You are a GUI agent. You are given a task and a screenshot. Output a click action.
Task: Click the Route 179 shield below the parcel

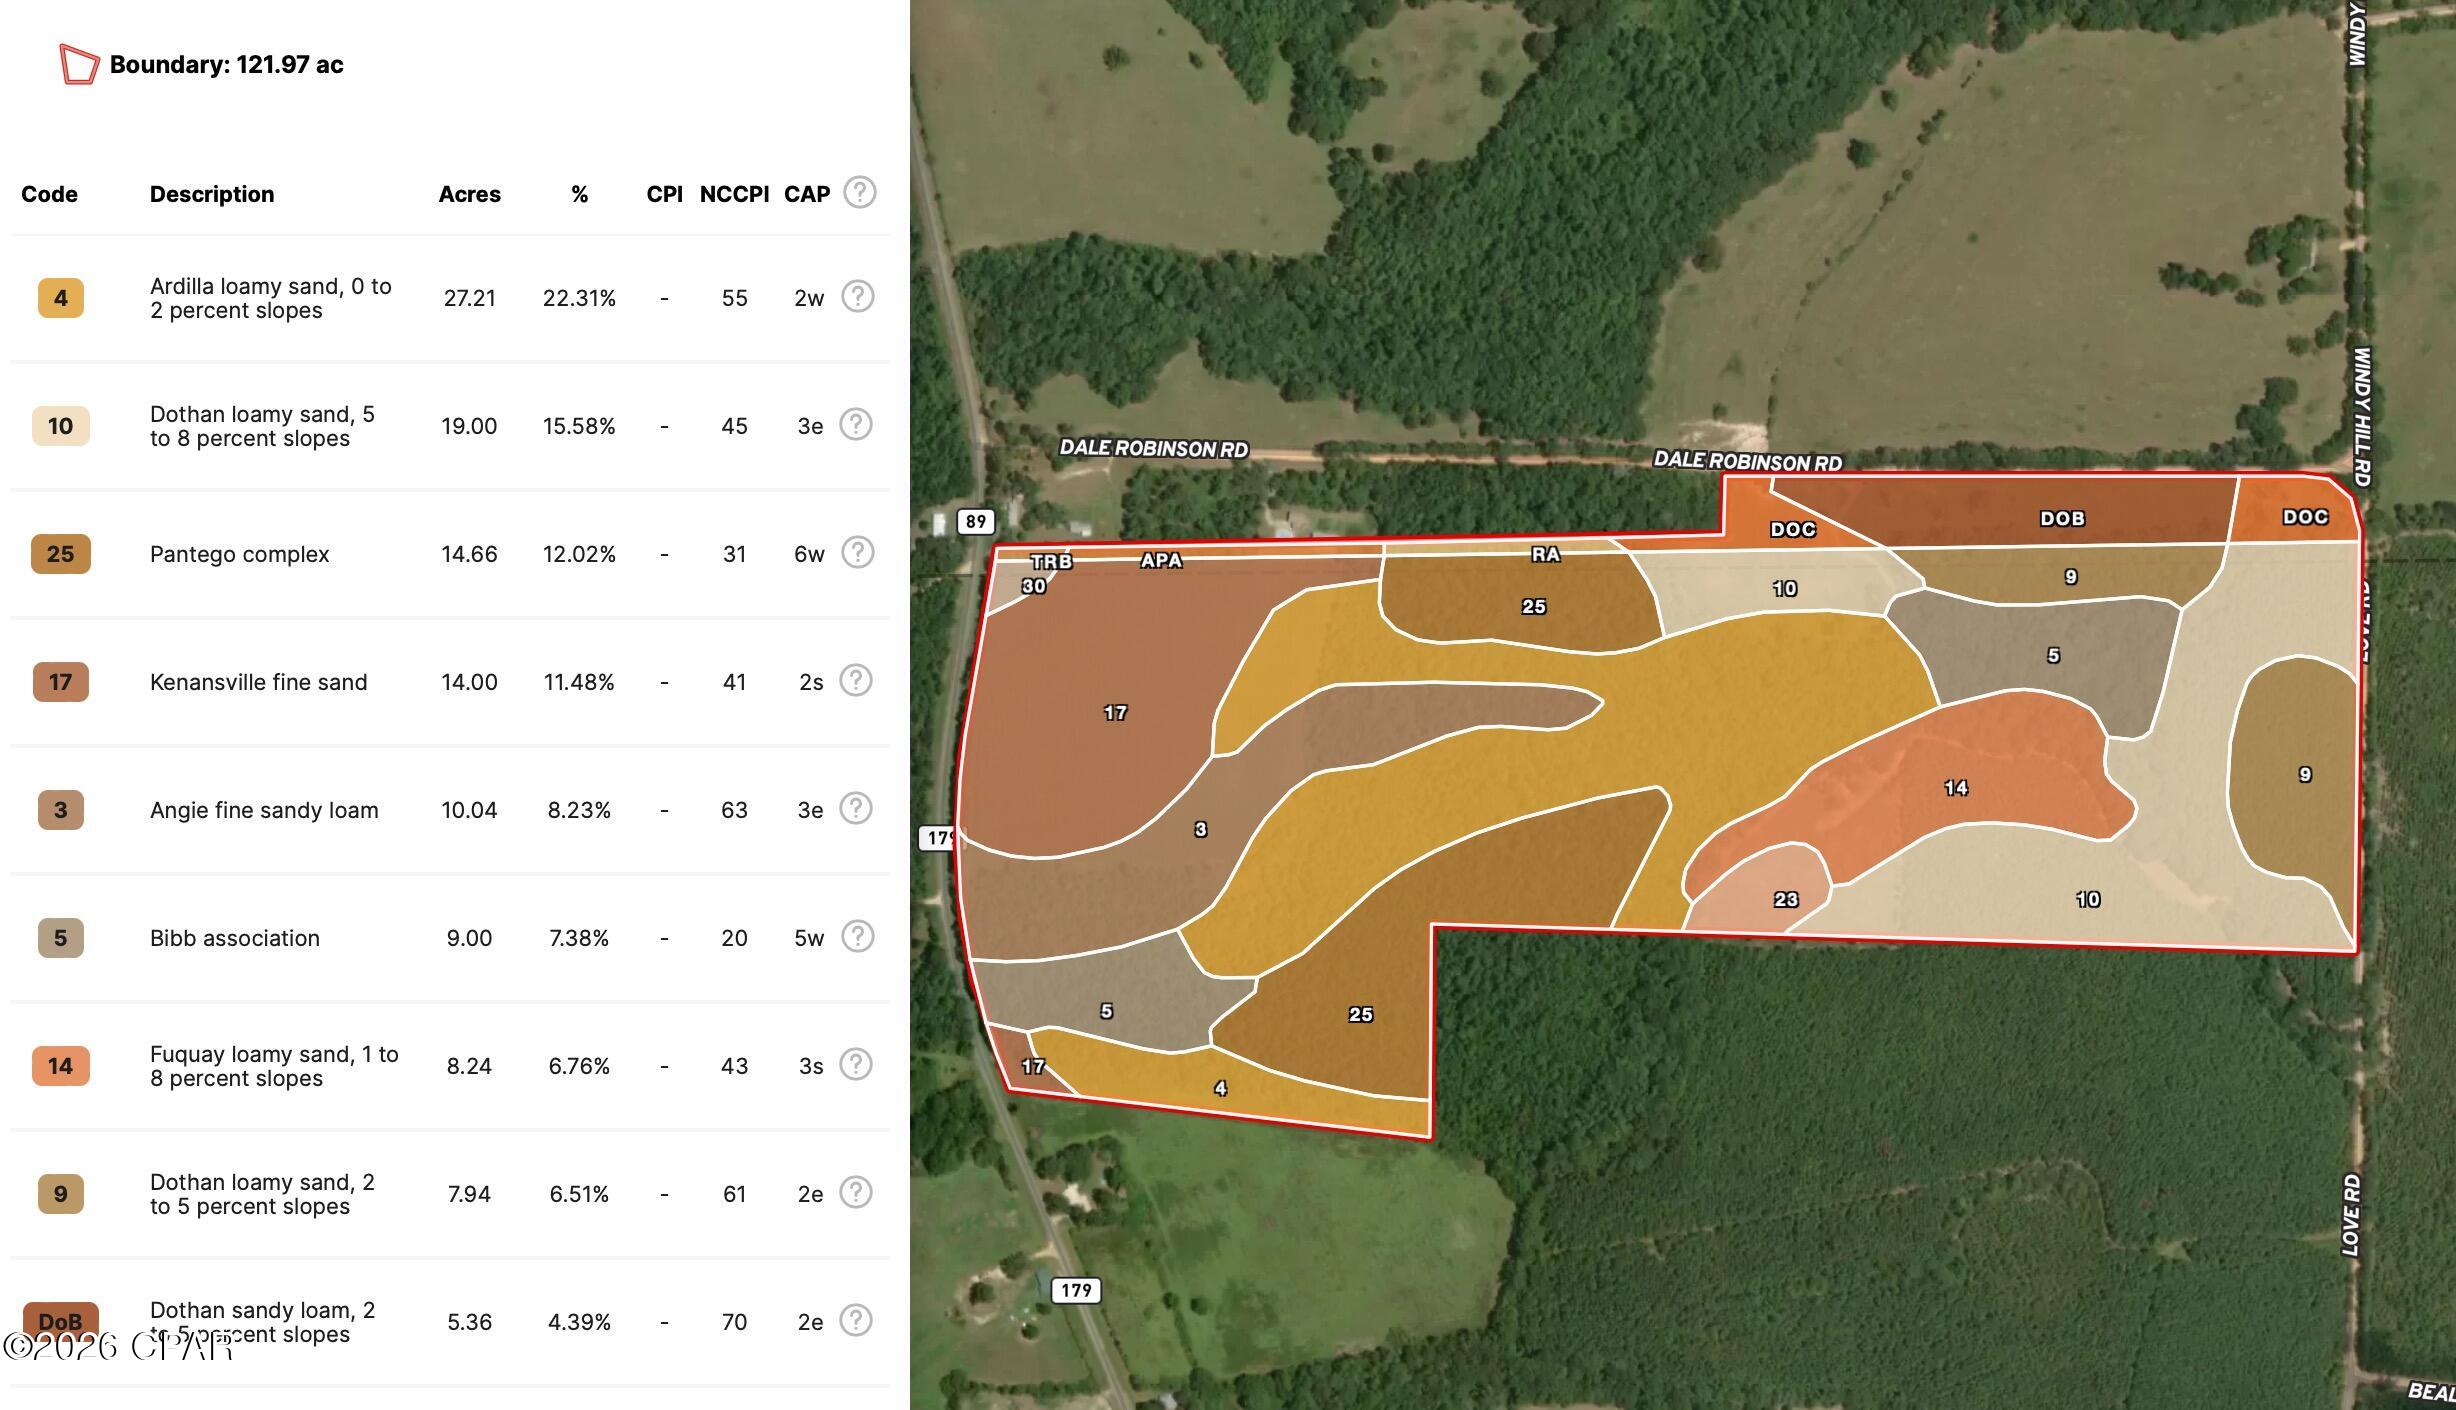tap(1076, 1290)
